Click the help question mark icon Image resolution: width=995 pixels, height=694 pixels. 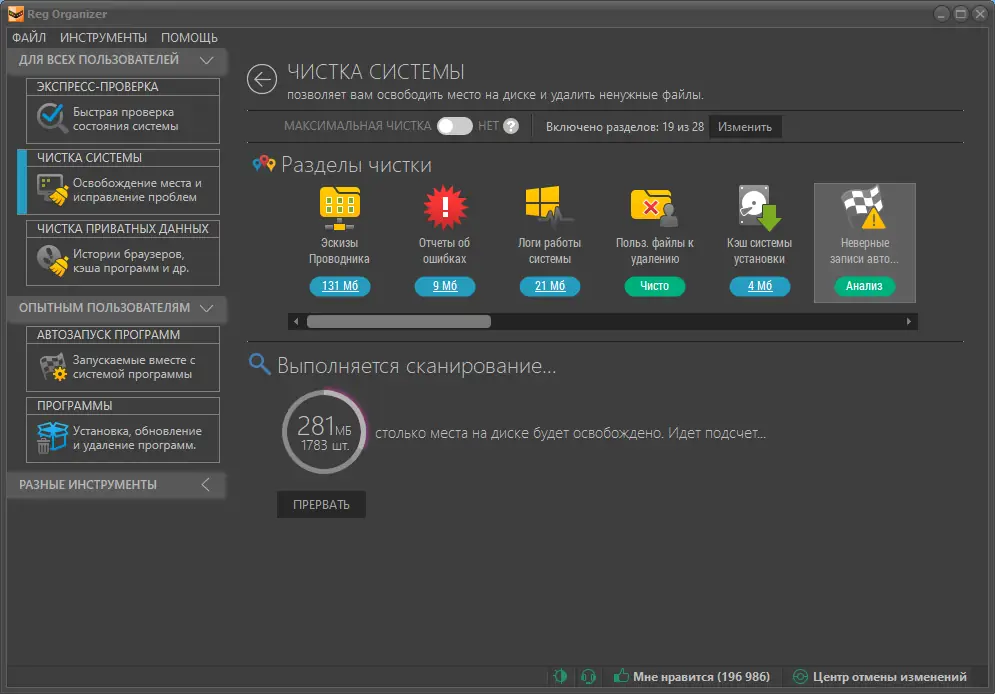(x=511, y=126)
